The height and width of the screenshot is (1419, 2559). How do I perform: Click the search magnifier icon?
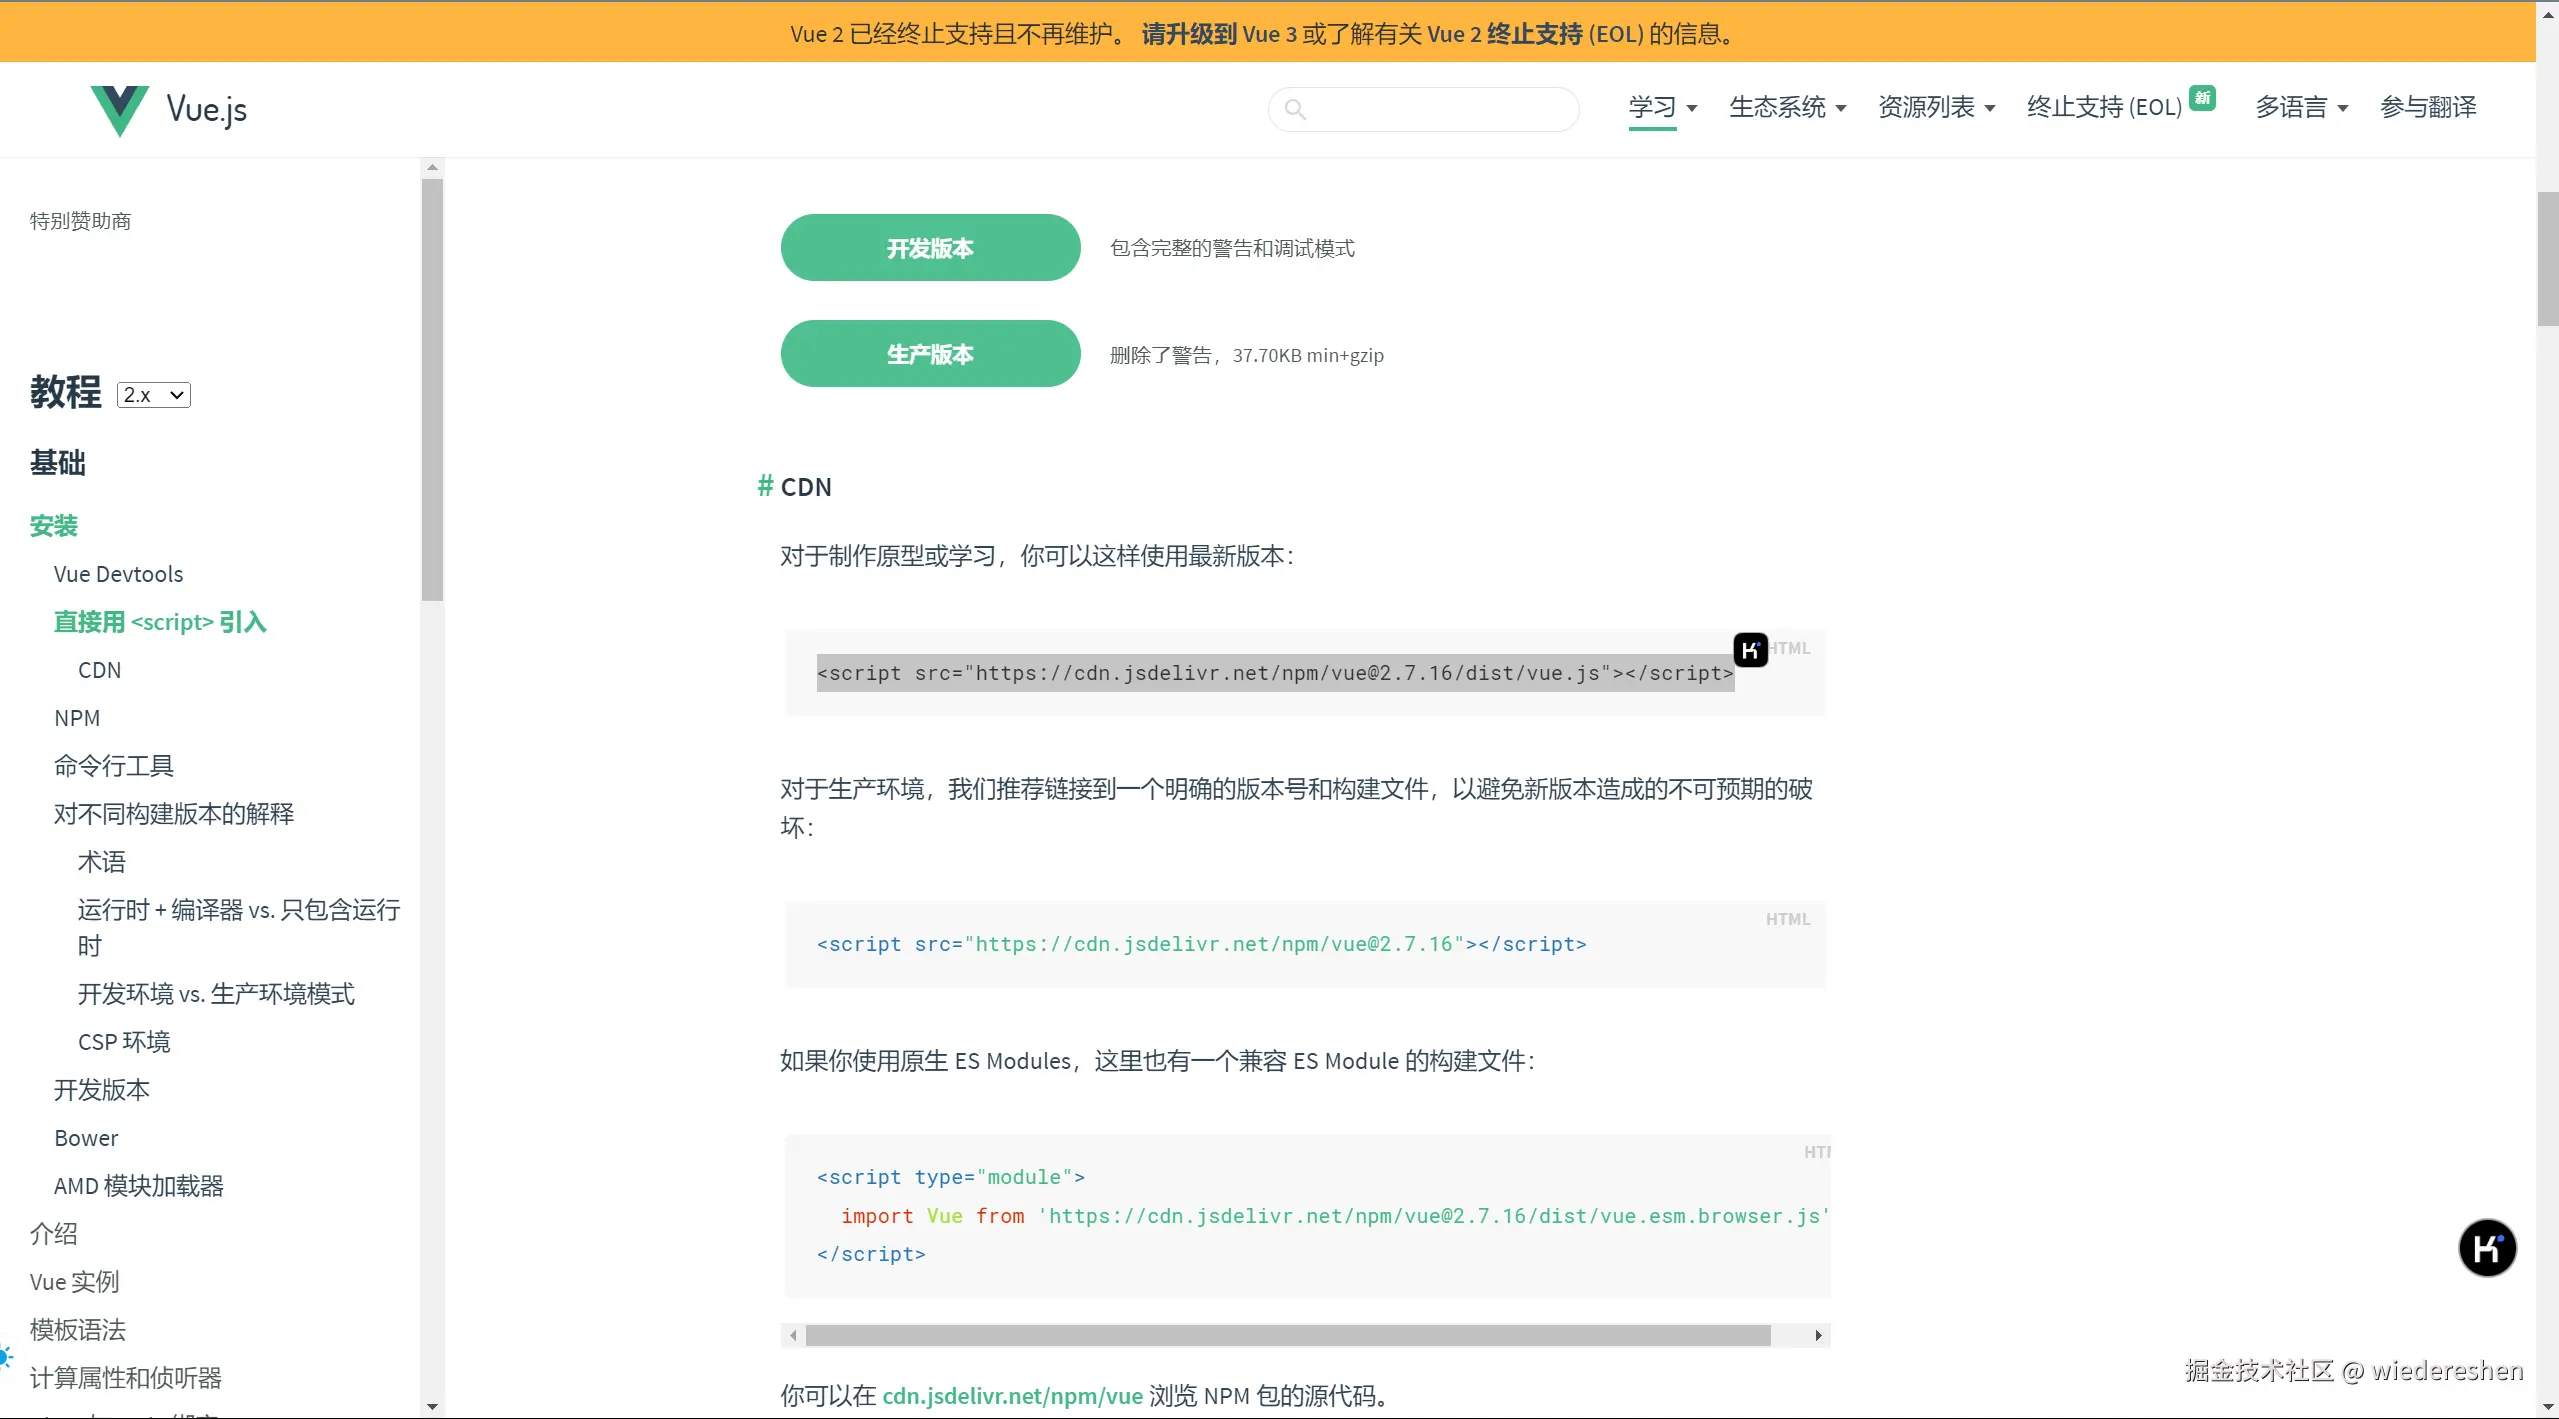click(1295, 109)
